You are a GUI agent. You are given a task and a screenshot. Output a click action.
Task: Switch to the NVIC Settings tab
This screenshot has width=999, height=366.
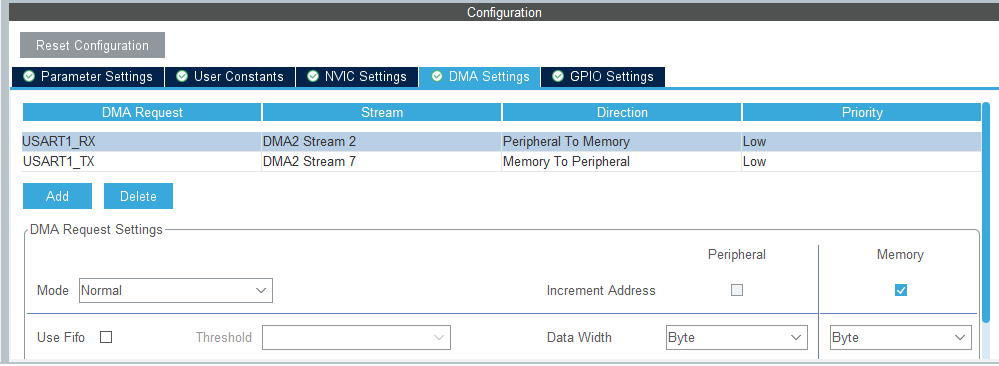(x=357, y=77)
